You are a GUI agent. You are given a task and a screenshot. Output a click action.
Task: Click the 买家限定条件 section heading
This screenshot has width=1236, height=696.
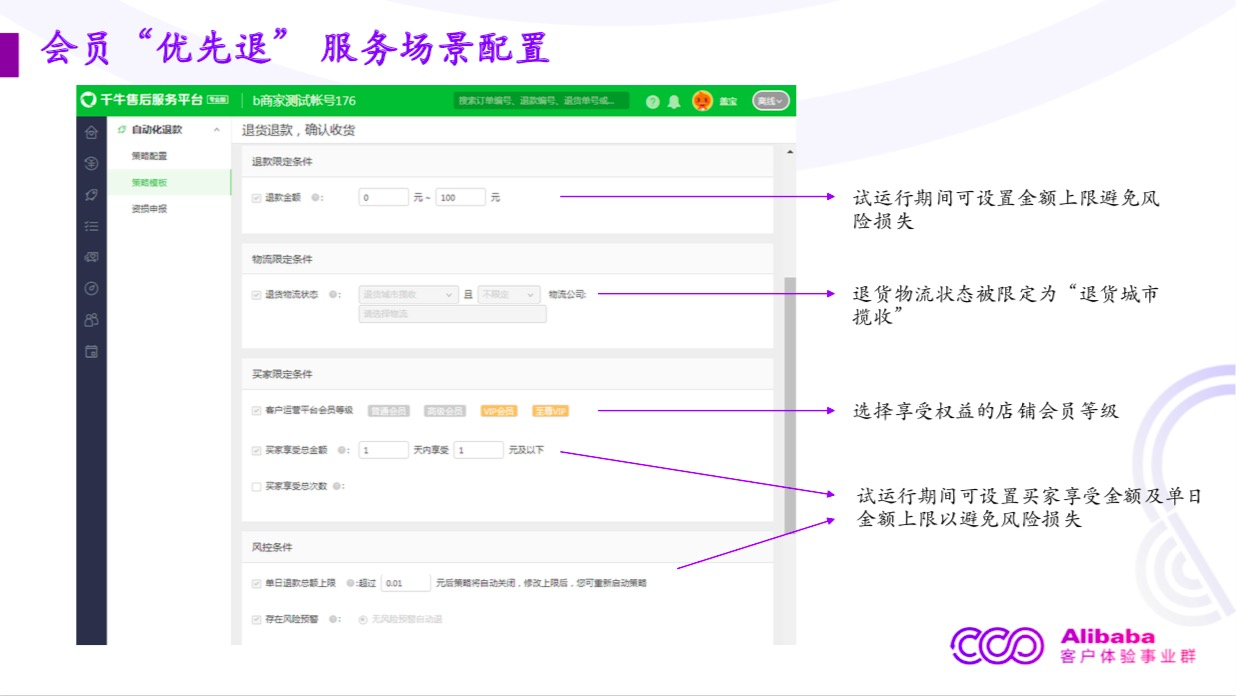pyautogui.click(x=282, y=374)
